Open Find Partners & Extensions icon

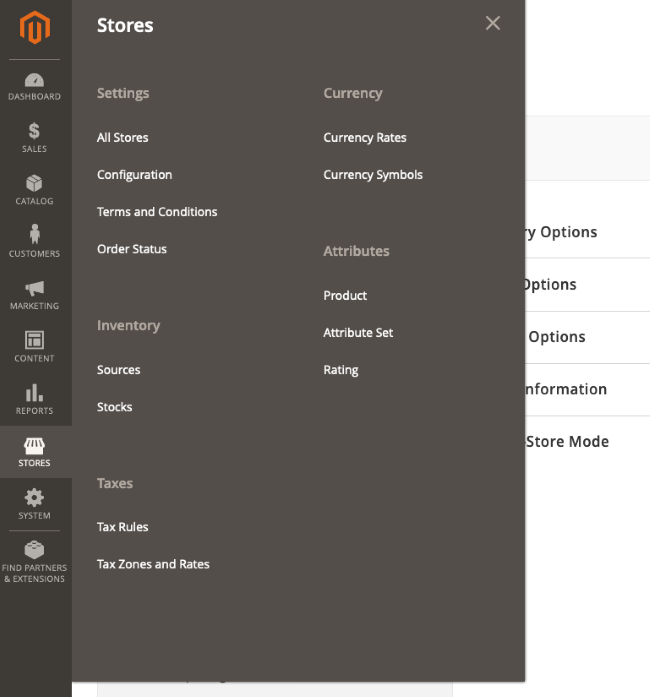[x=35, y=550]
